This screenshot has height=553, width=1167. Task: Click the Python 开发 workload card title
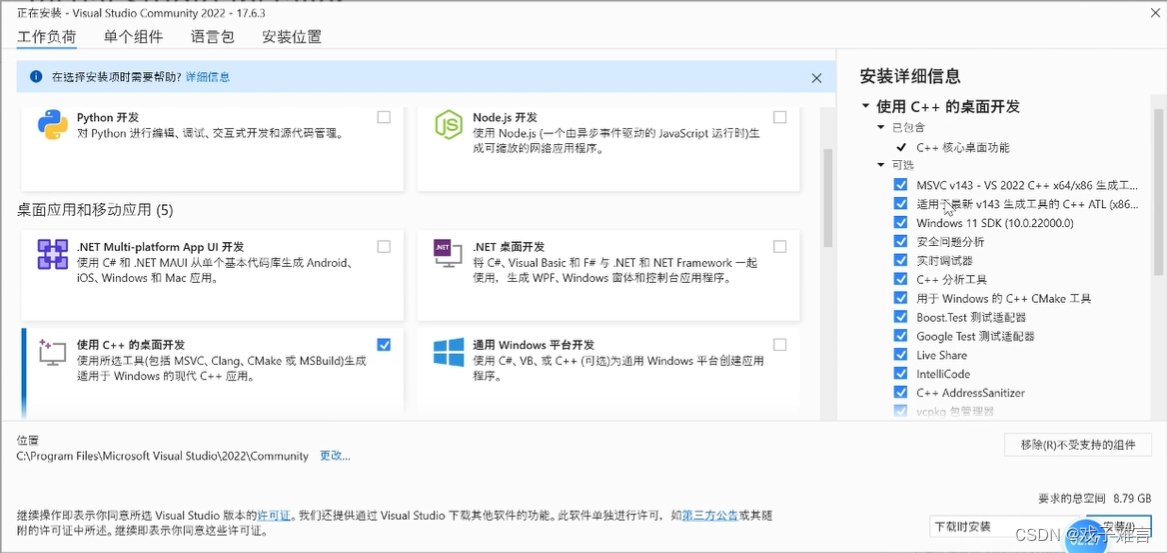108,118
